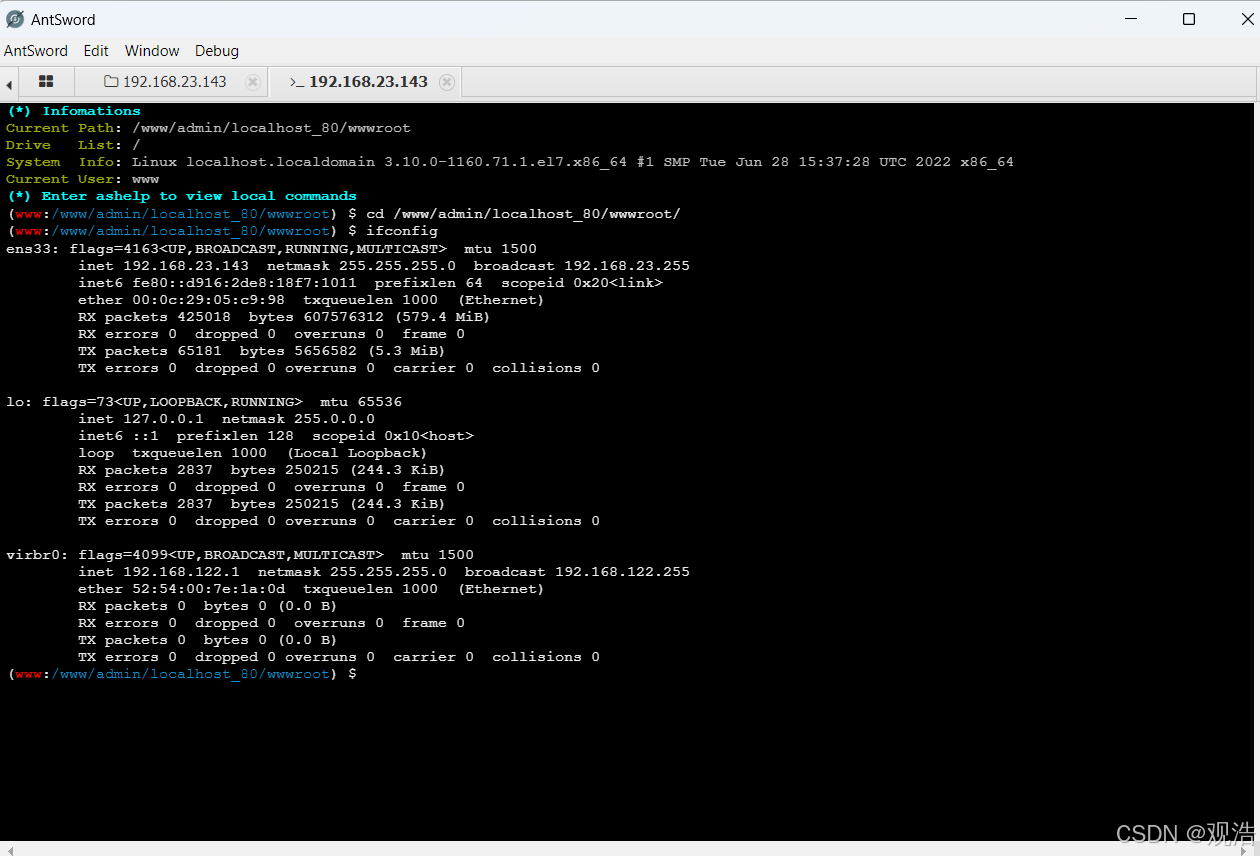
Task: Close the terminal tab
Action: click(447, 82)
